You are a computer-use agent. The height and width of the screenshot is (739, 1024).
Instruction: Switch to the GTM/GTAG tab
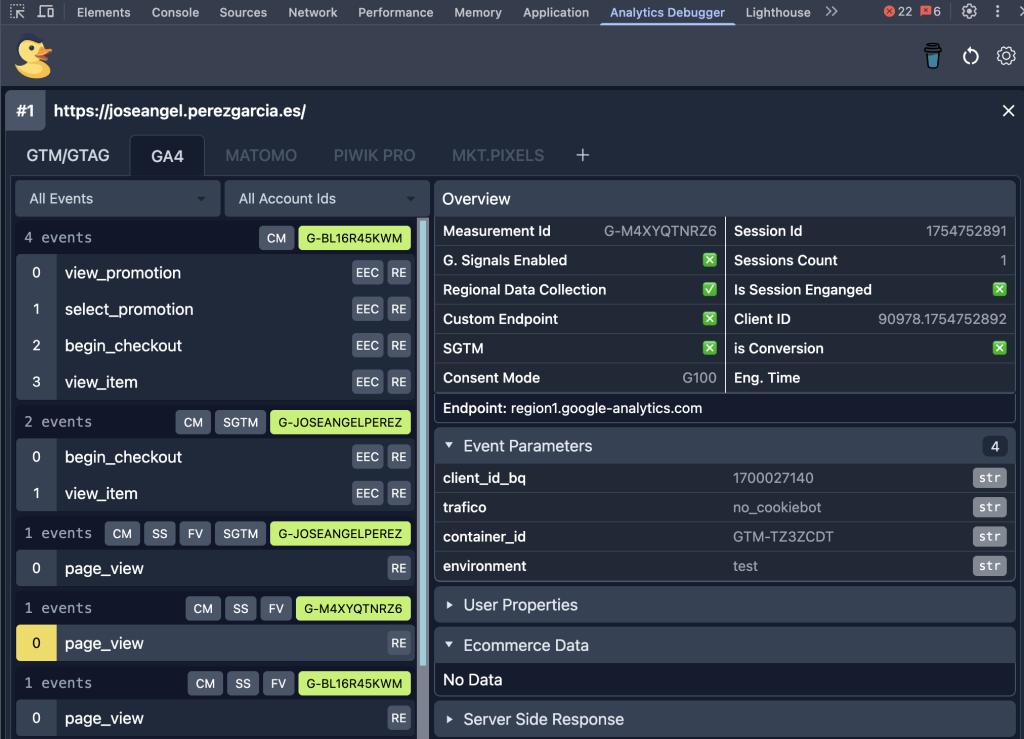coord(68,155)
